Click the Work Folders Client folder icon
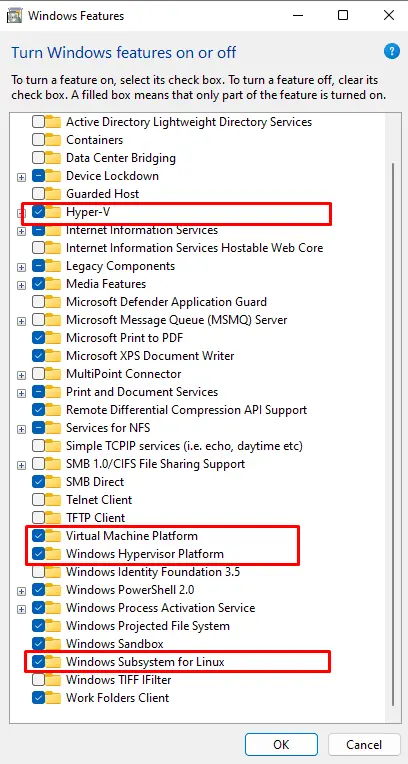Viewport: 408px width, 764px height. tap(53, 698)
